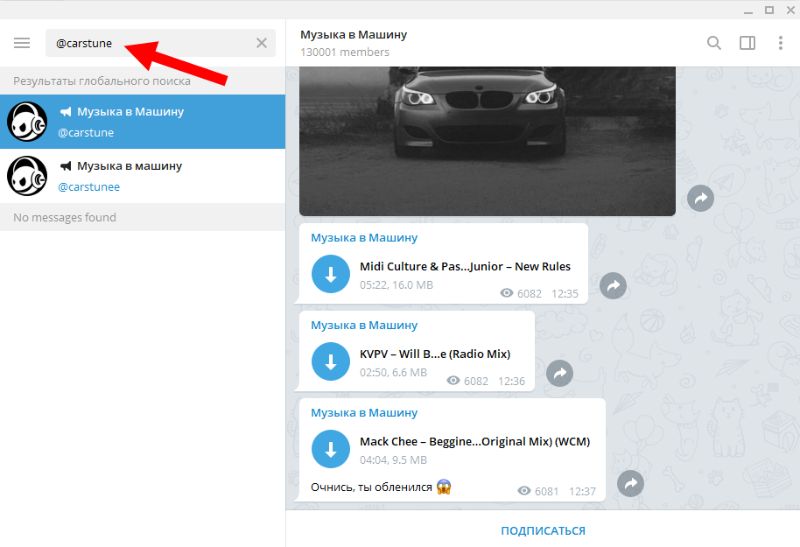Click views eye icon on 12:37 message

(x=524, y=490)
